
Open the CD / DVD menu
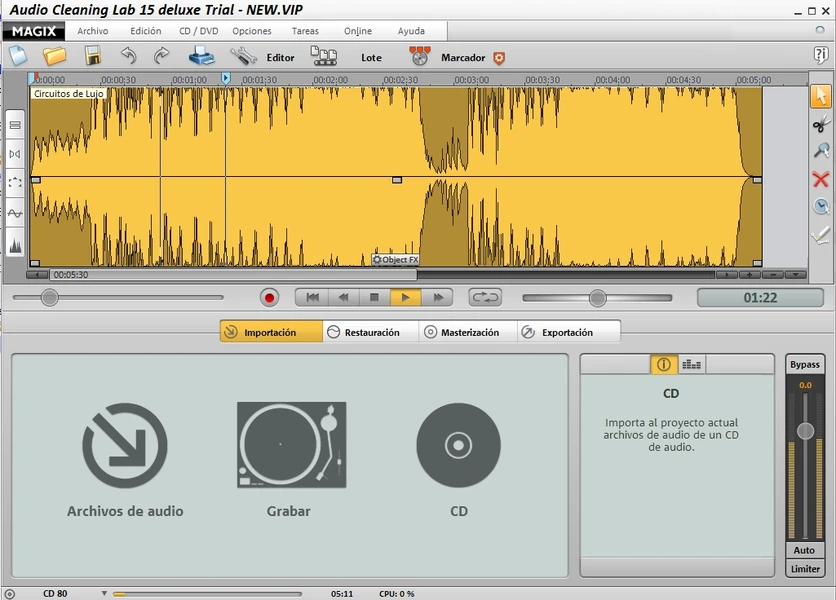tap(199, 31)
